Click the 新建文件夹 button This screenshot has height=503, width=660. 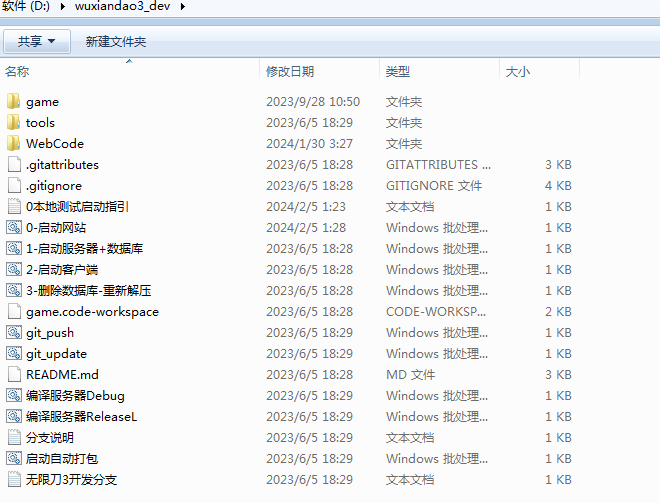pos(116,41)
